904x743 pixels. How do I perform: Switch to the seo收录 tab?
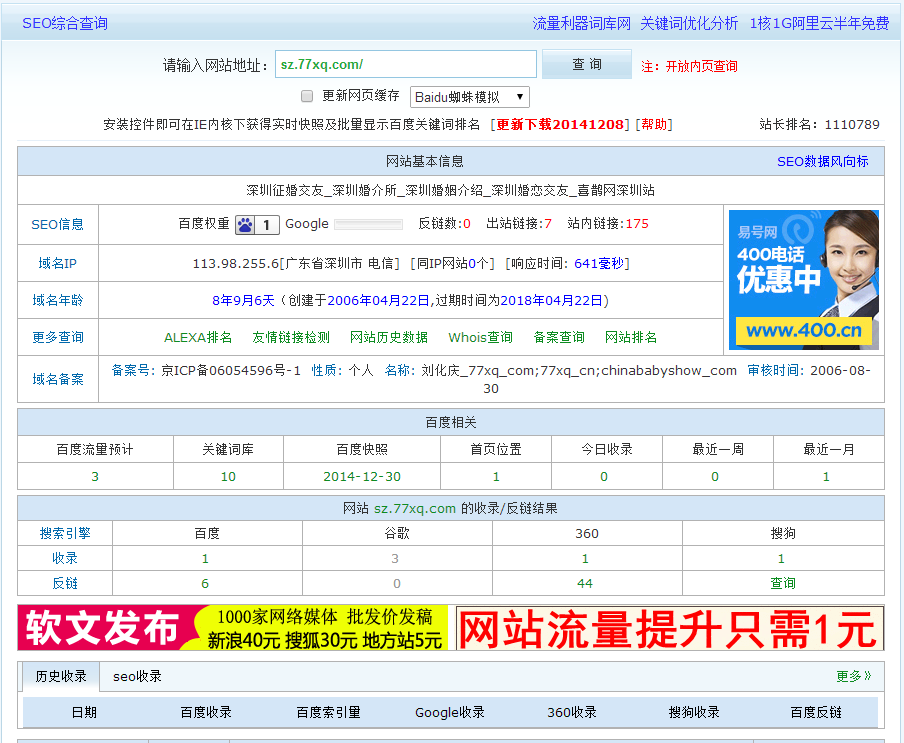coord(137,676)
